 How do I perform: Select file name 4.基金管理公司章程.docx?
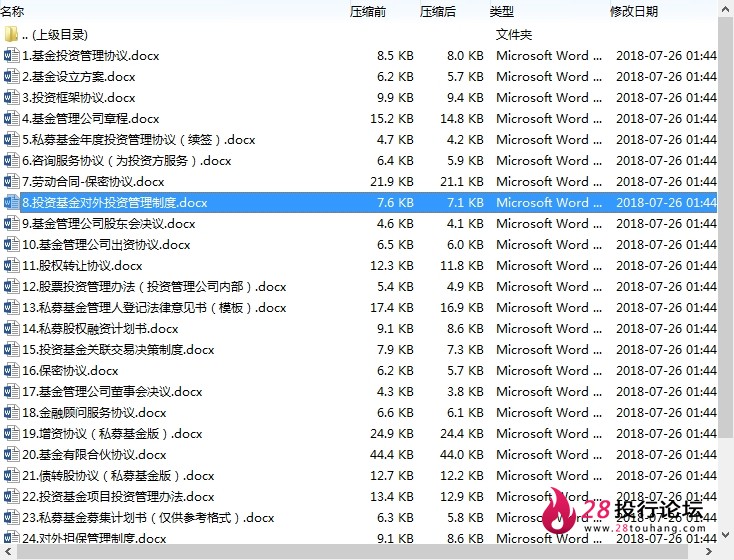(91, 118)
